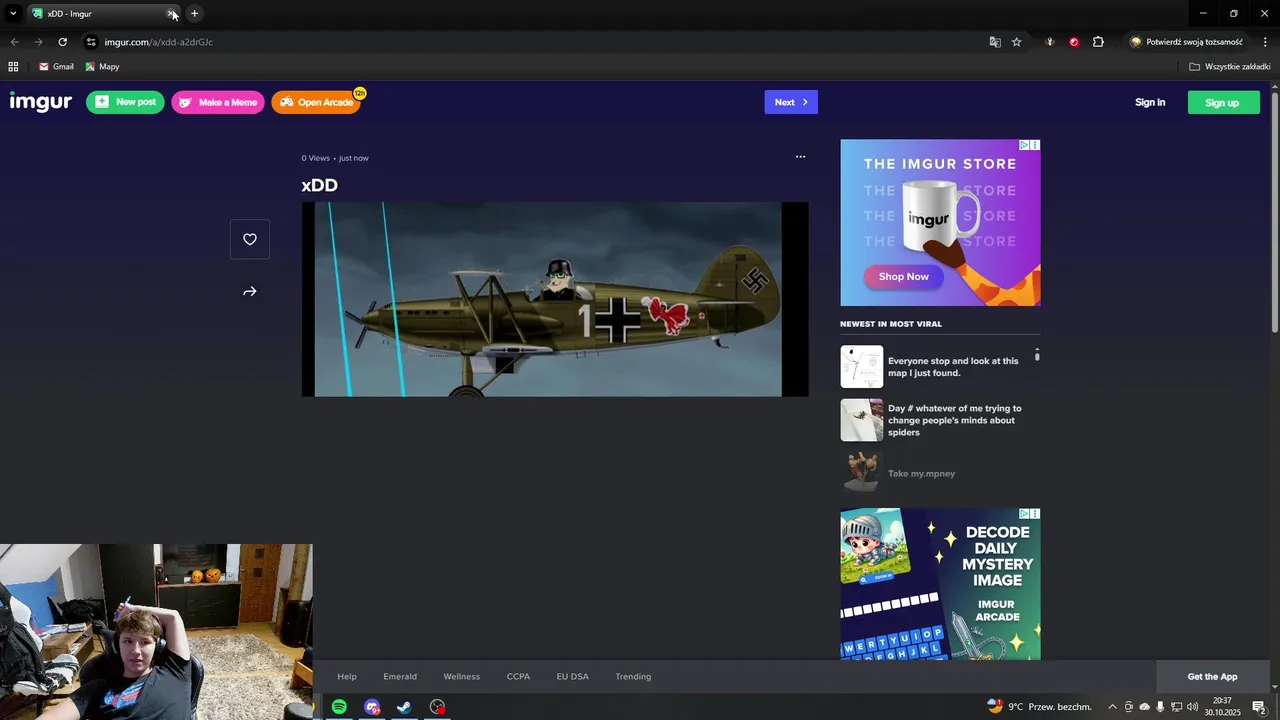Open the 'Wszystkie zakładki' folder

1230,67
